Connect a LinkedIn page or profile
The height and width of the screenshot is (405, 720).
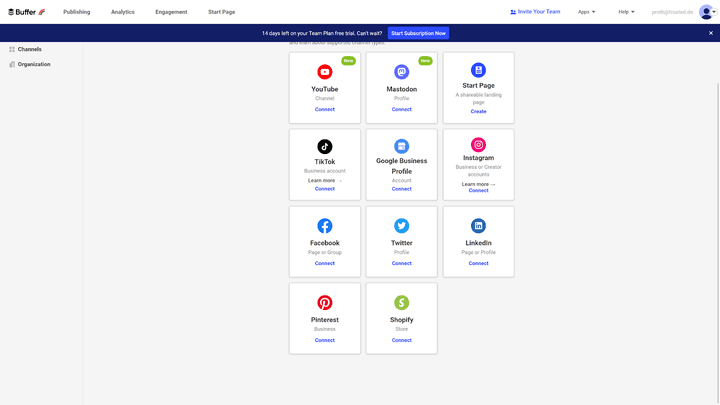tap(478, 263)
